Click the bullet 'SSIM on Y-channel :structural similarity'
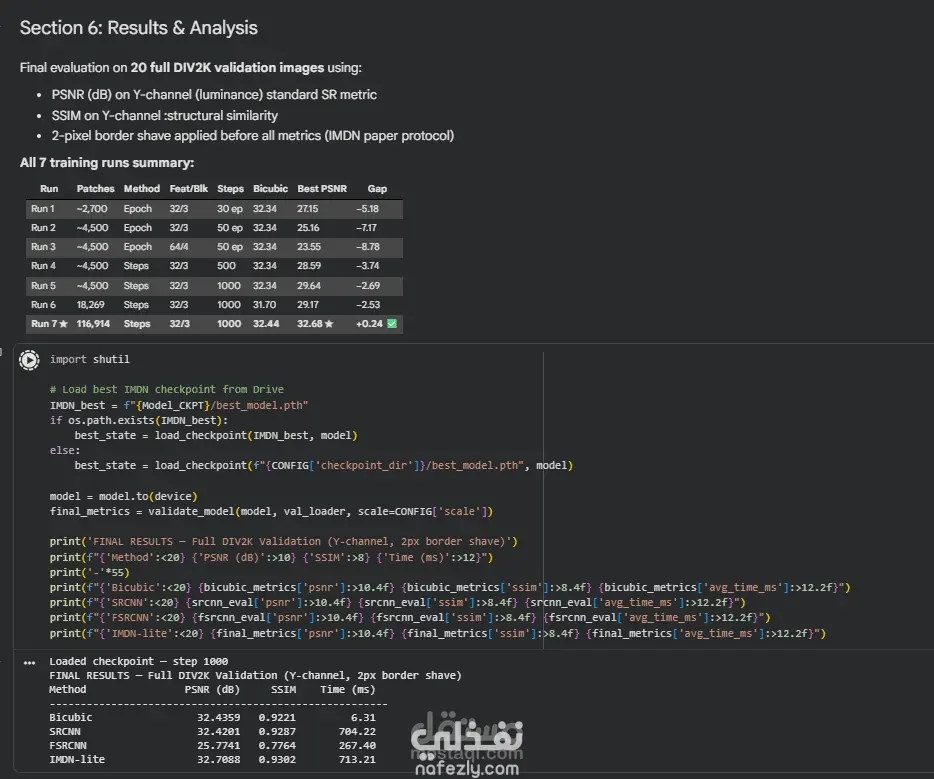934x779 pixels. [164, 116]
